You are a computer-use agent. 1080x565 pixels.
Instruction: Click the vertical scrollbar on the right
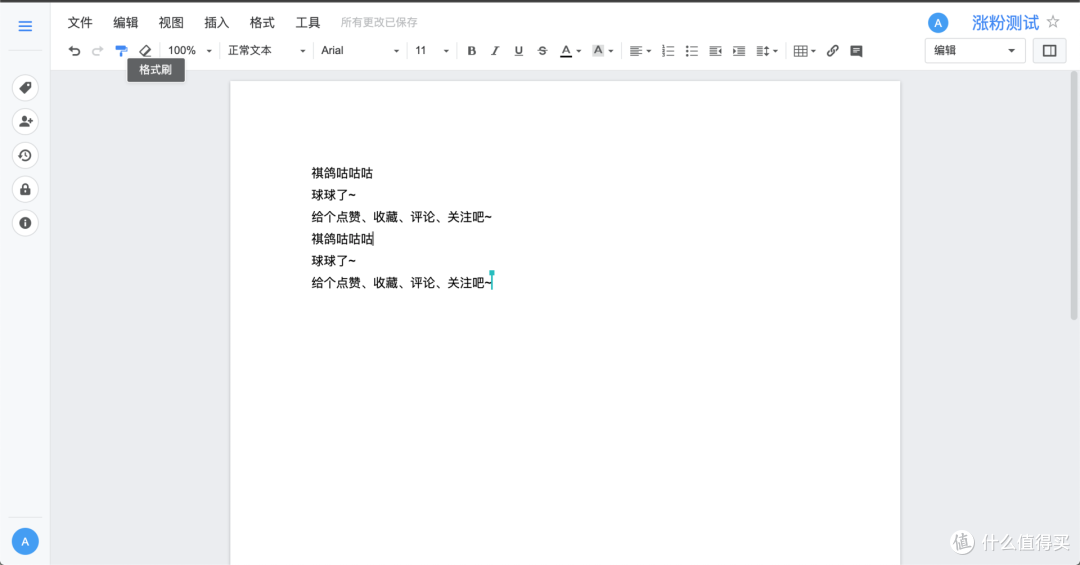pos(1074,196)
